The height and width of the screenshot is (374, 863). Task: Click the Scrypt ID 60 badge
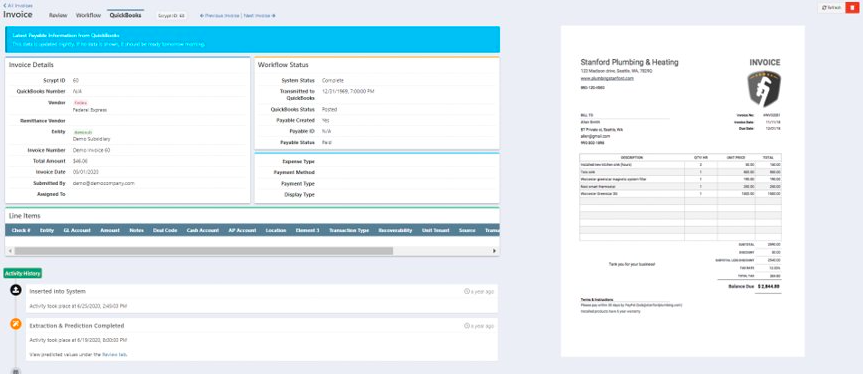[171, 16]
